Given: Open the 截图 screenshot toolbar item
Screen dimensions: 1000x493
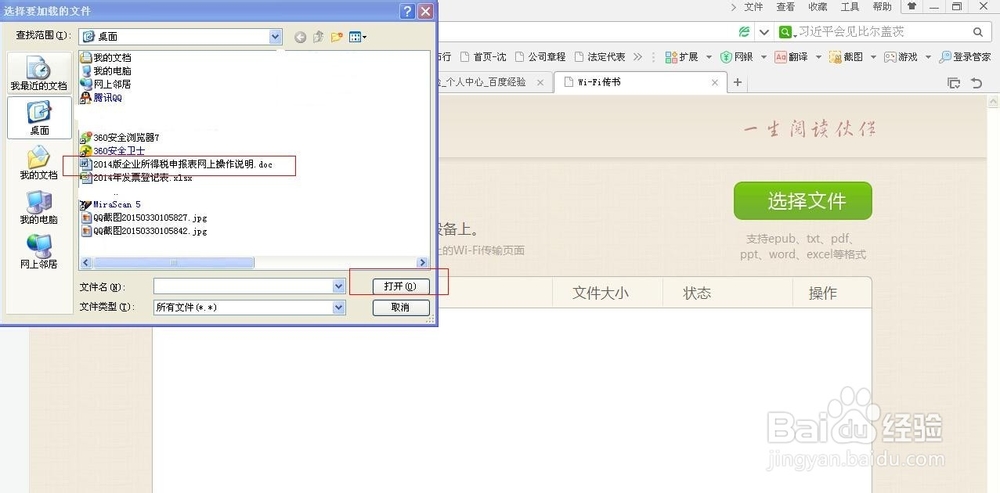Looking at the screenshot, I should coord(846,57).
